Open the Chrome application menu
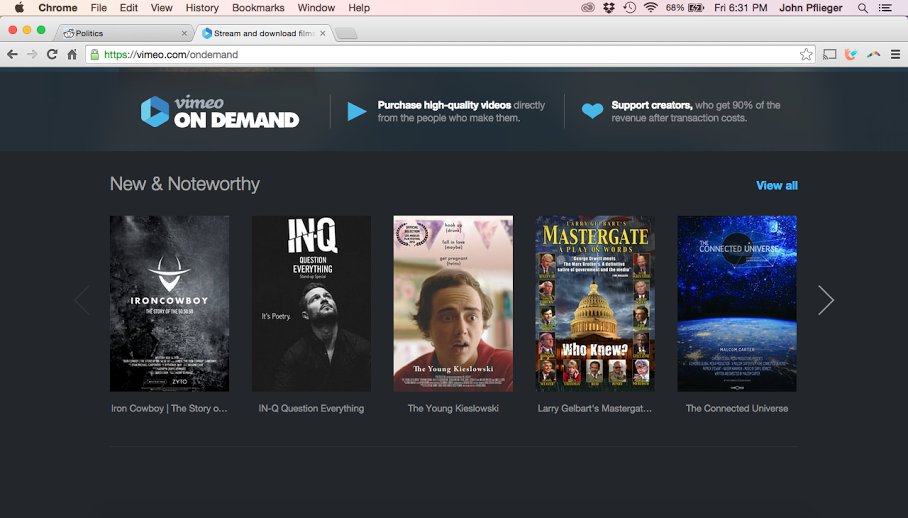Image resolution: width=908 pixels, height=518 pixels. [x=57, y=8]
